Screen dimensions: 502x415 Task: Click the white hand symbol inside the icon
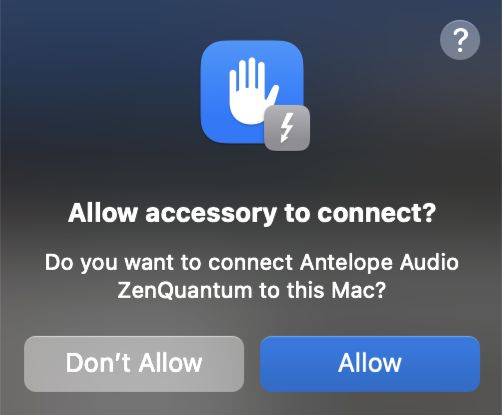253,91
